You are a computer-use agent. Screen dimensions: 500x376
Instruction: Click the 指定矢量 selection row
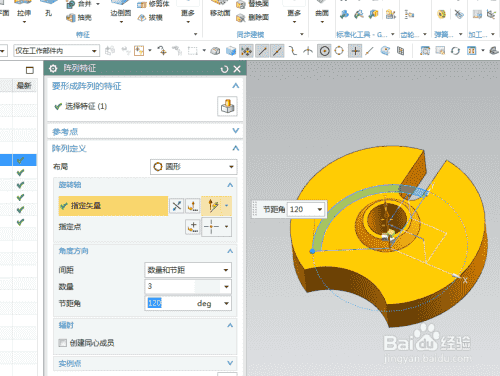pos(113,206)
